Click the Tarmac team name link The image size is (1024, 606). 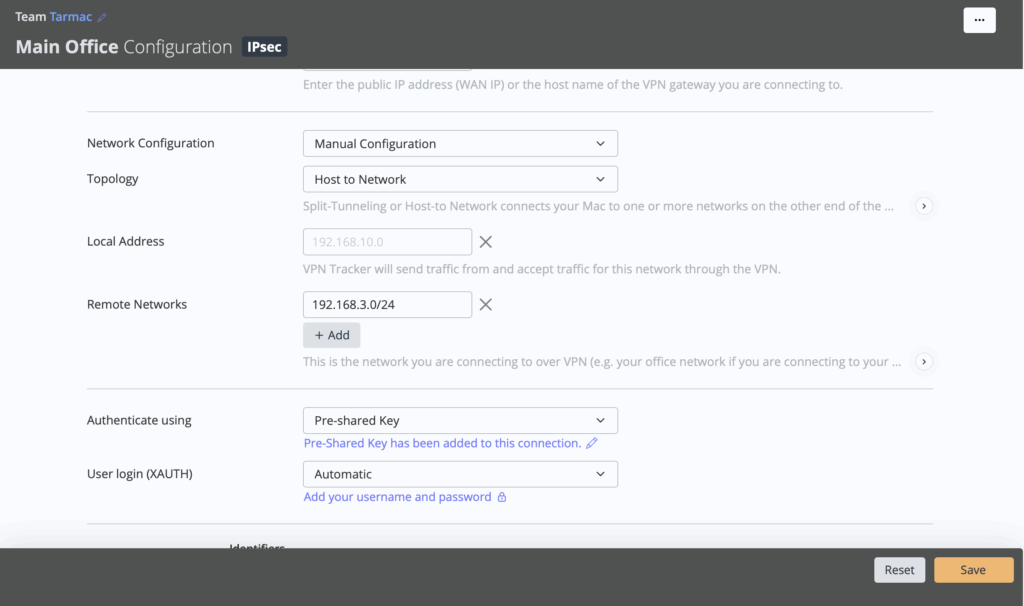(x=71, y=17)
